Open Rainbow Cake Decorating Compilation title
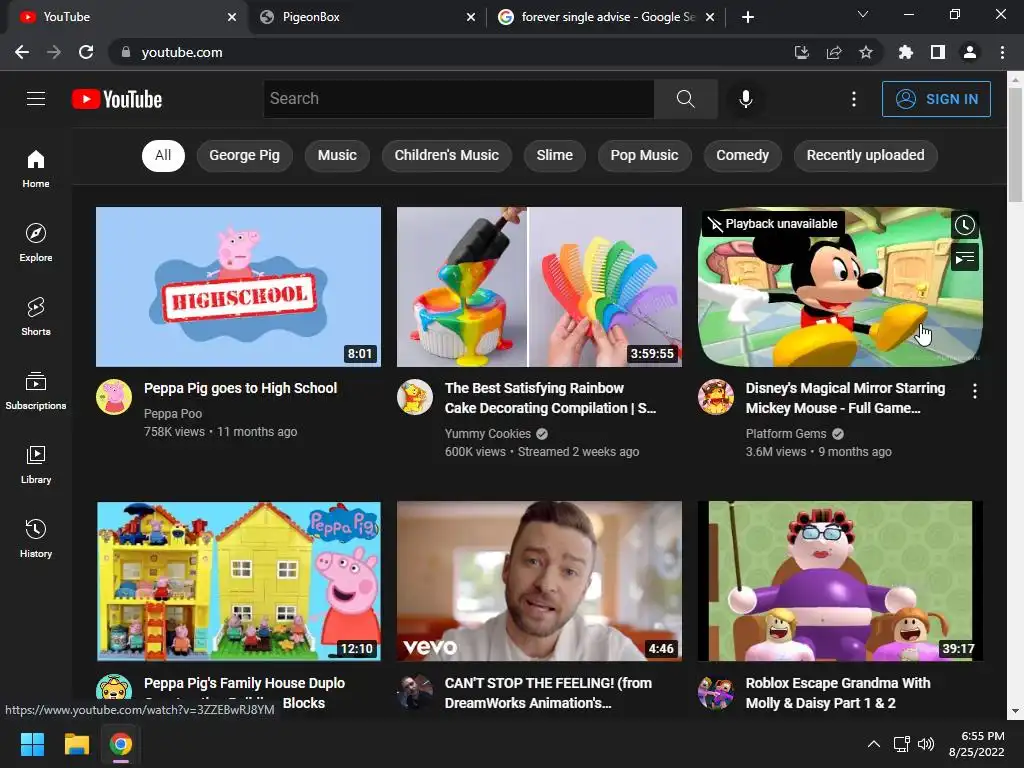1024x768 pixels. (x=551, y=398)
